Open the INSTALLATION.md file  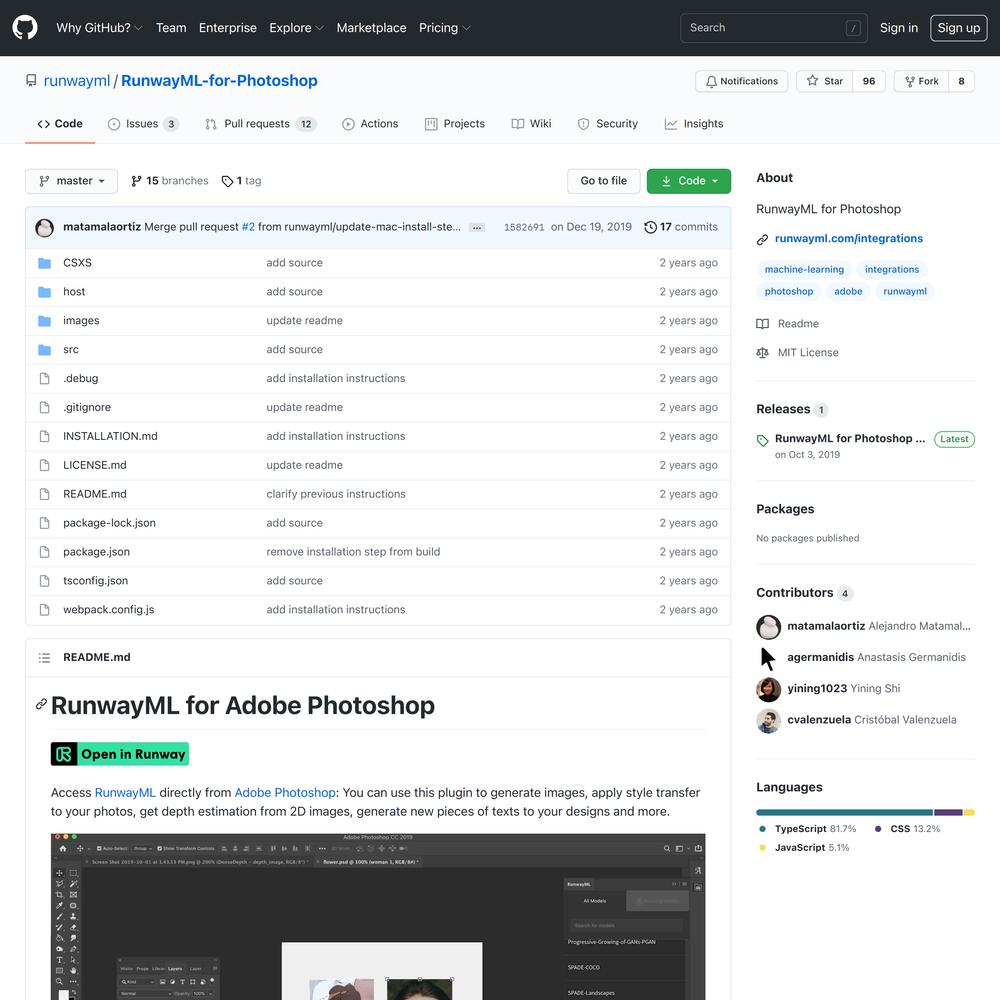click(x=110, y=436)
